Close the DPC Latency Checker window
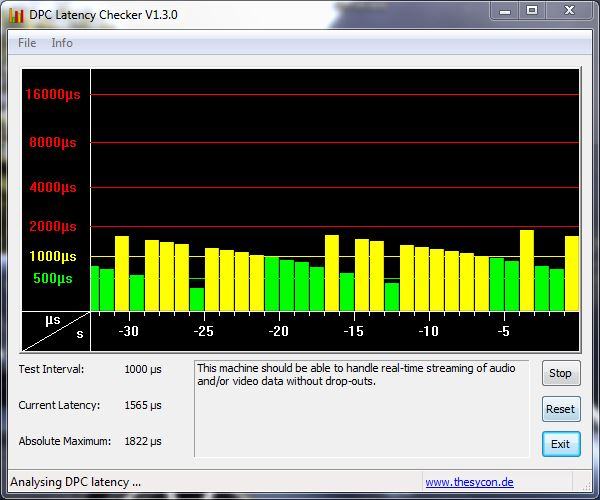Screen dimensions: 600x500 pos(569,10)
